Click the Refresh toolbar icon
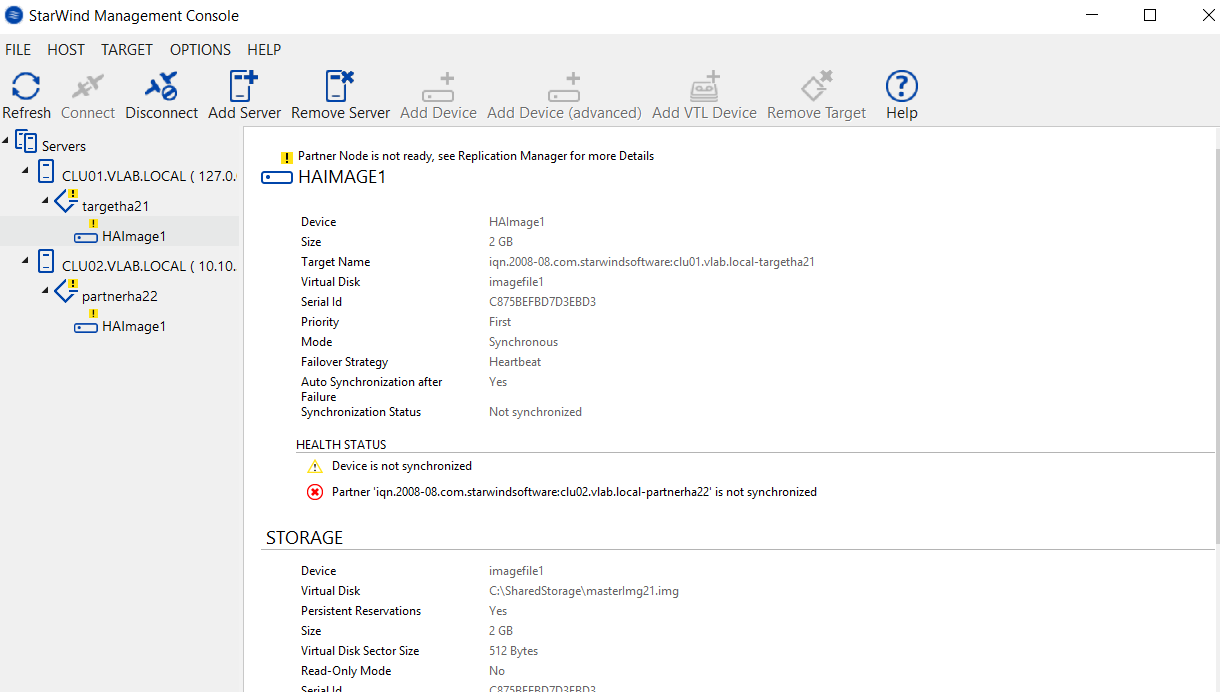1220x692 pixels. 26,86
